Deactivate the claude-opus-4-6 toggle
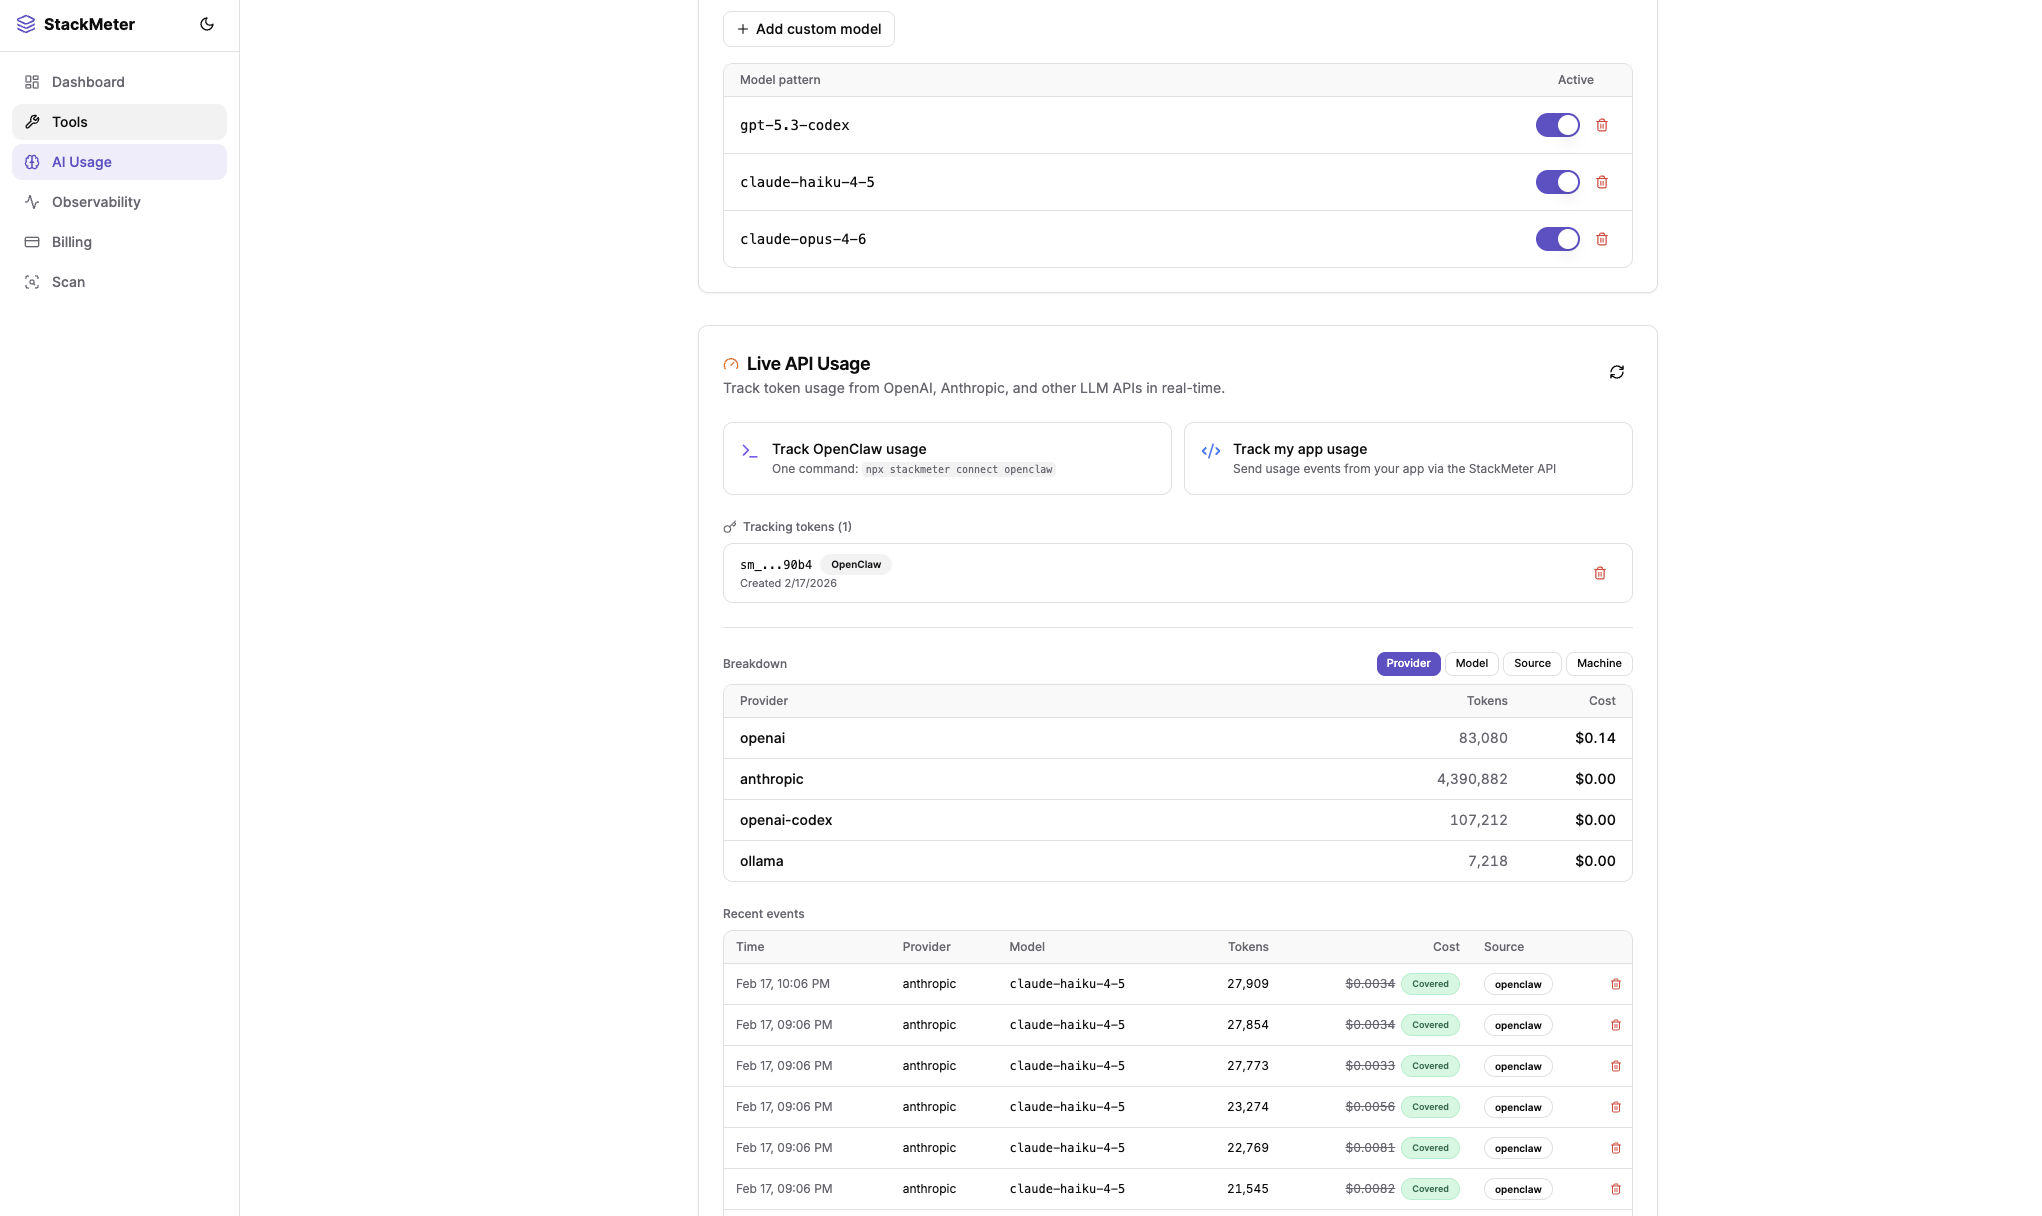Image resolution: width=2042 pixels, height=1216 pixels. coord(1557,239)
